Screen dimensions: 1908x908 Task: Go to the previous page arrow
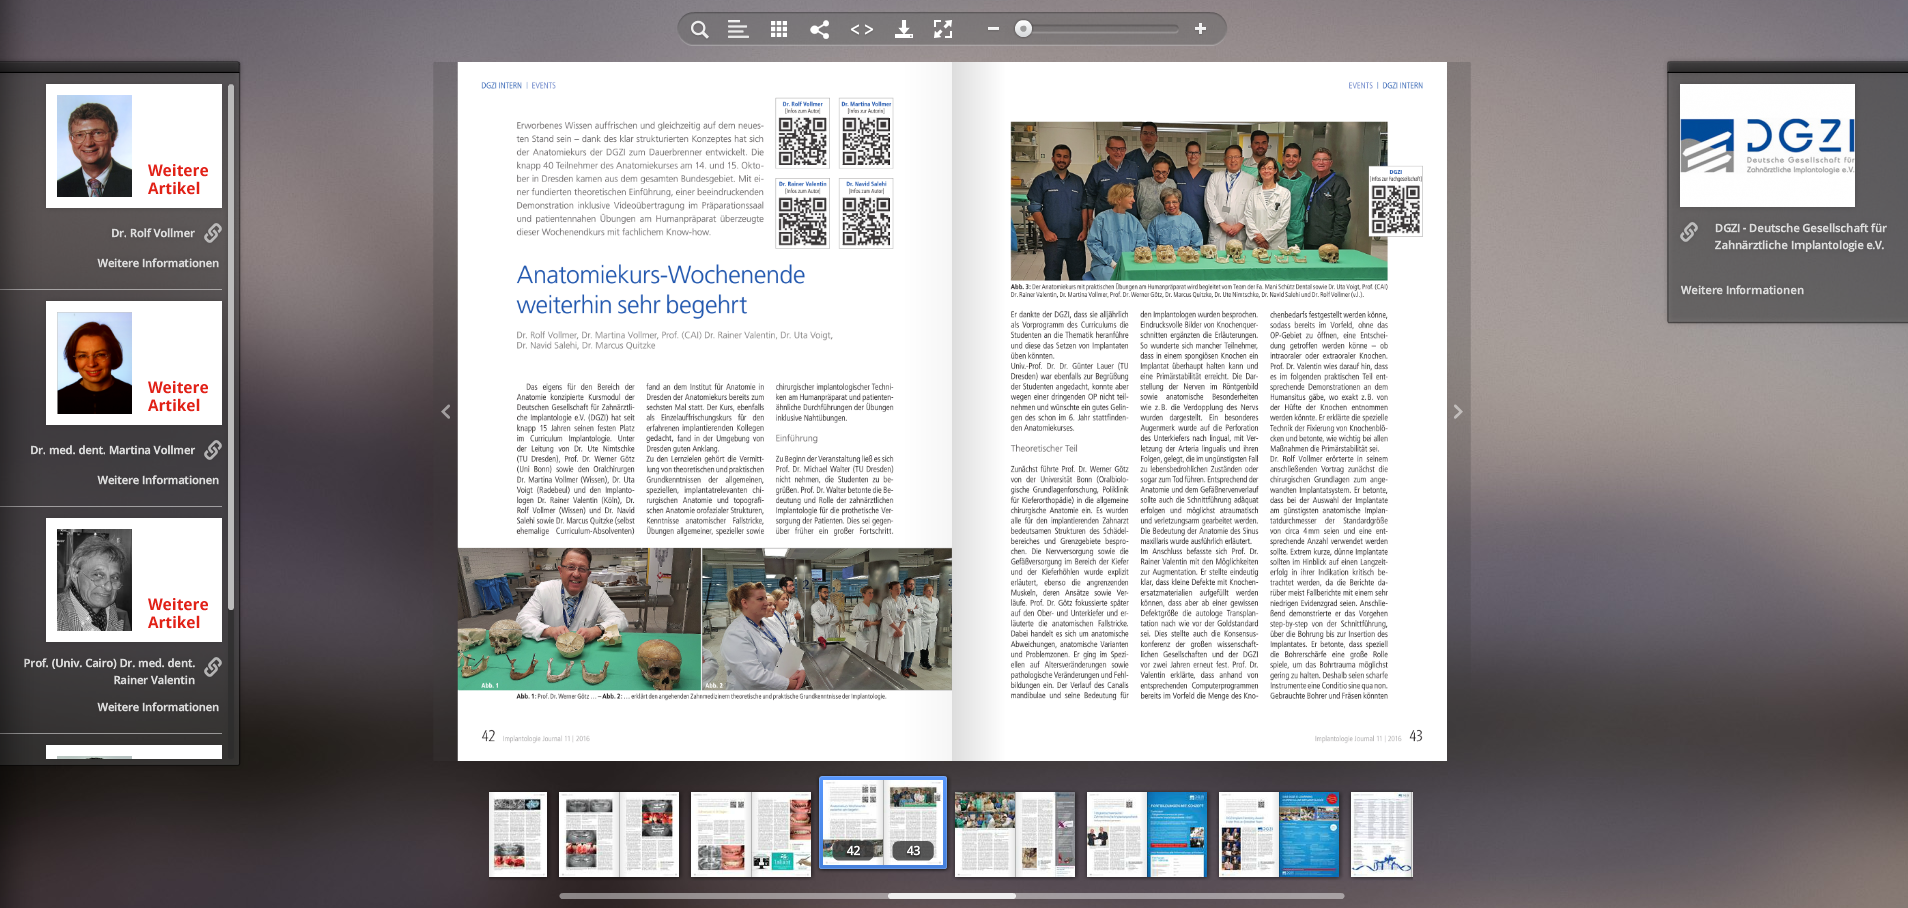[x=446, y=411]
